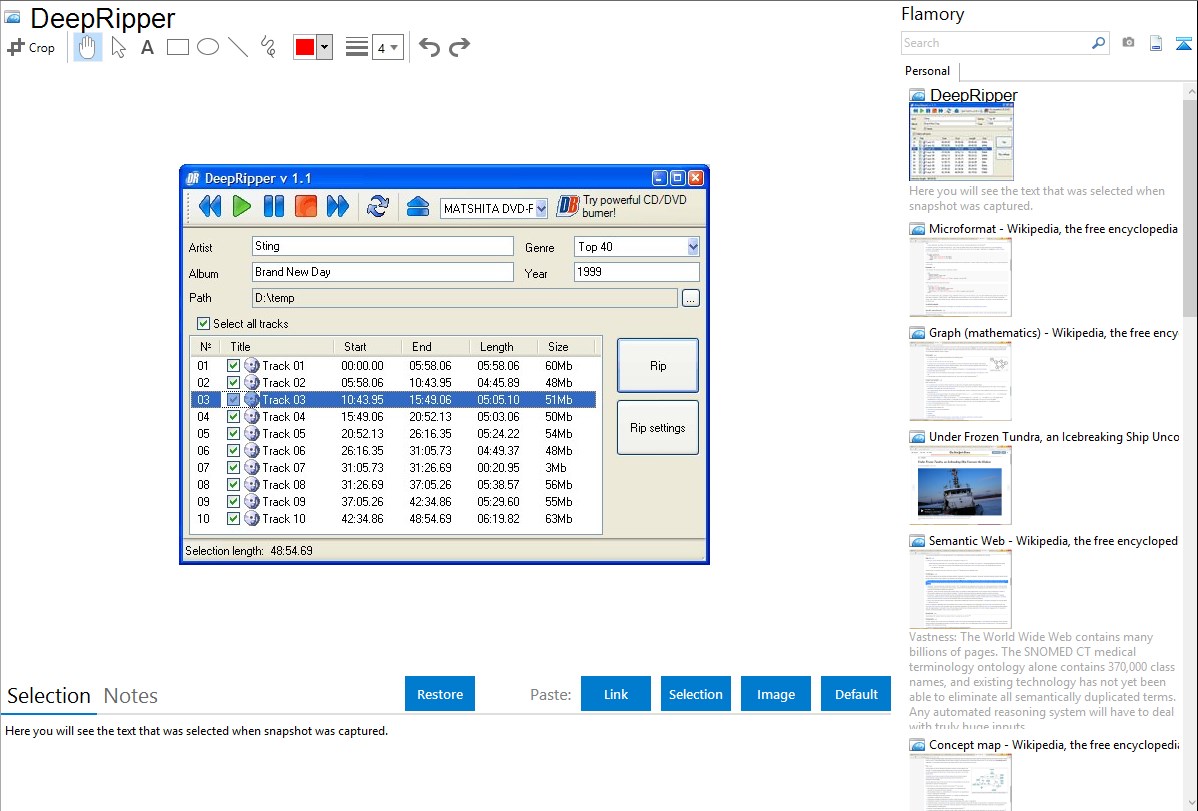Open the Genre dropdown showing Top 40
Viewport: 1198px width, 811px height.
(x=692, y=246)
